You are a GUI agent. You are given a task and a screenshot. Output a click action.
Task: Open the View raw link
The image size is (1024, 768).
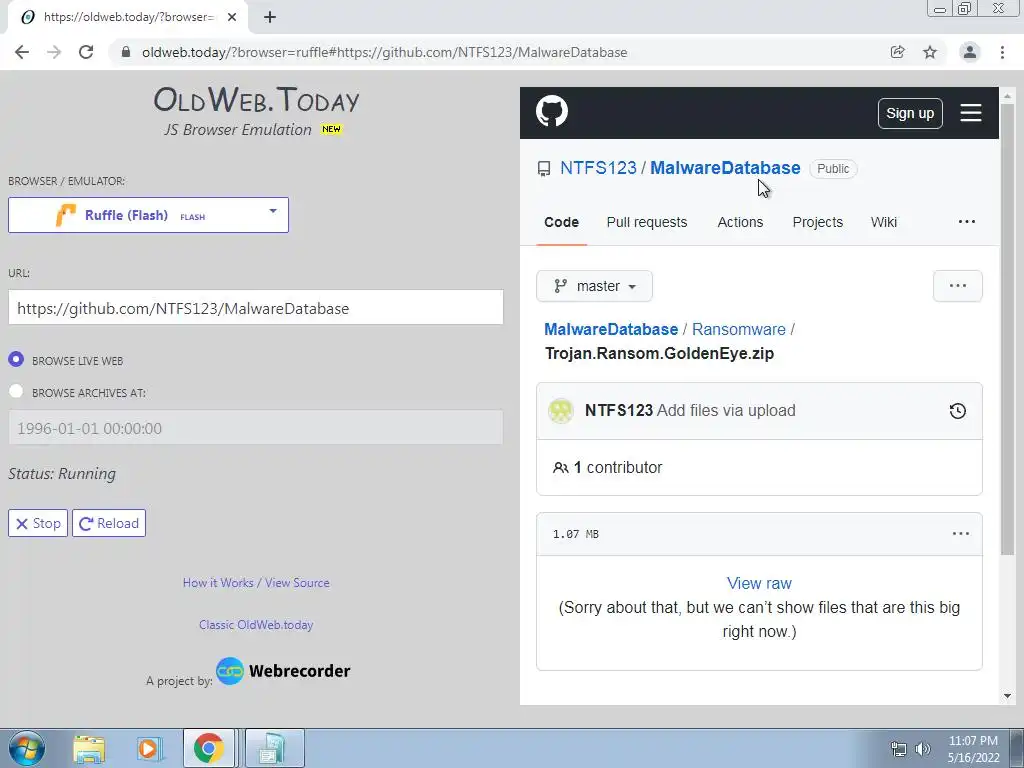pos(759,583)
